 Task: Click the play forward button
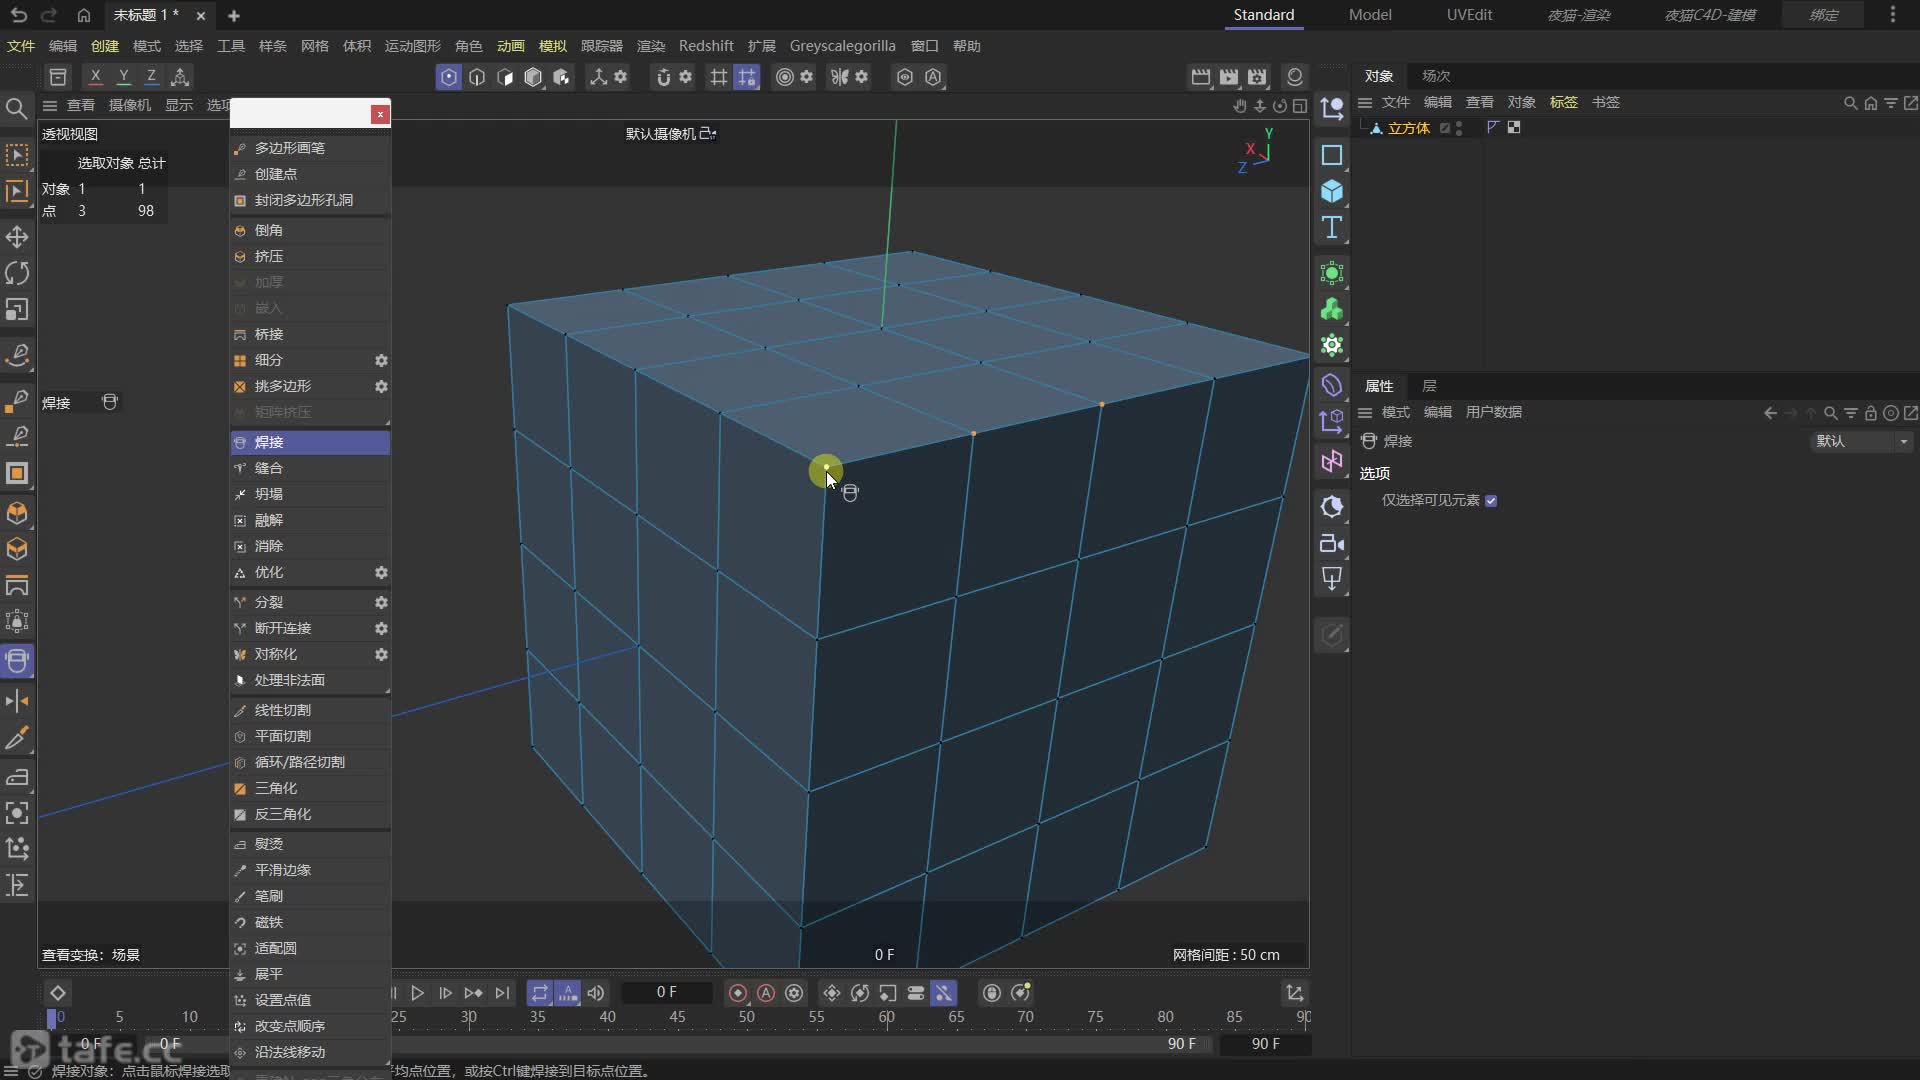[x=417, y=993]
